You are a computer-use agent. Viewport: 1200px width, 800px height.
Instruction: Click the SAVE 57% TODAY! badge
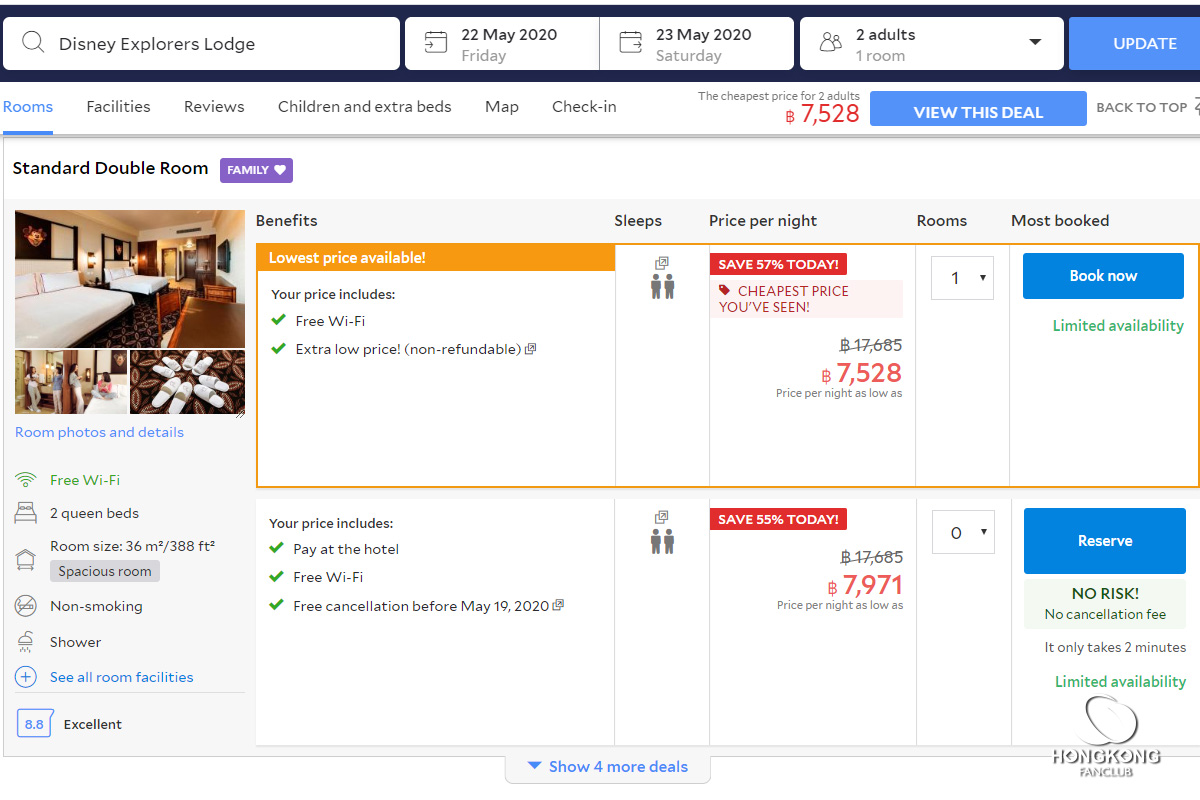[778, 264]
